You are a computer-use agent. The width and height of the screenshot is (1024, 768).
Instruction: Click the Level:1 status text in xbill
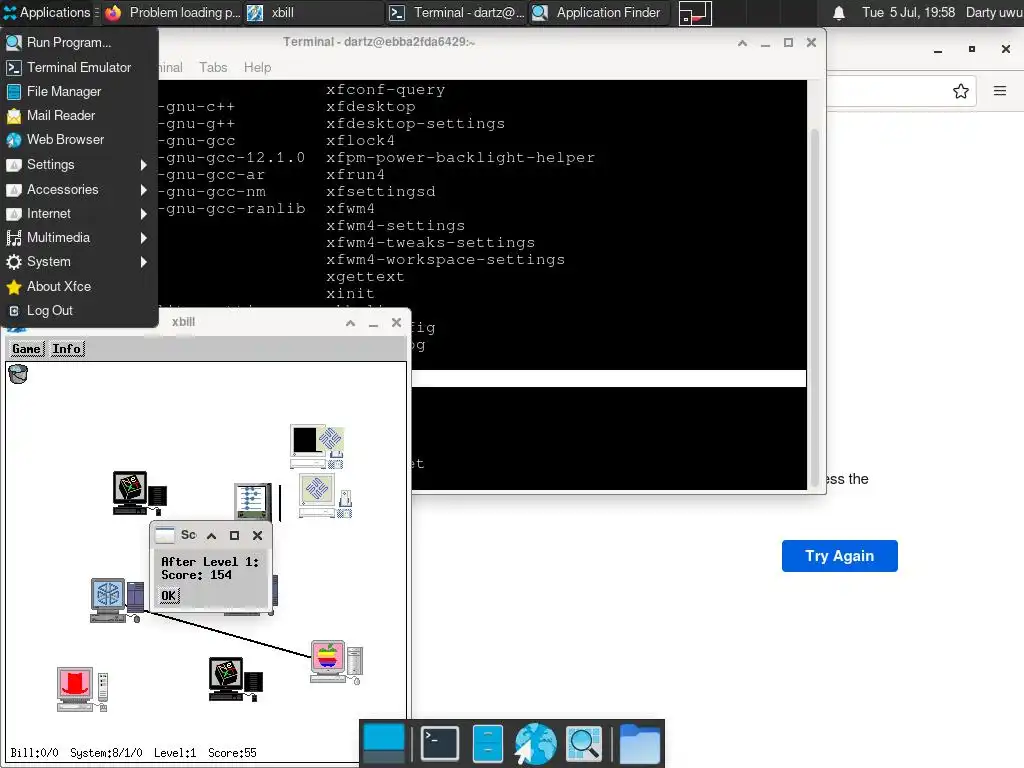[x=175, y=753]
